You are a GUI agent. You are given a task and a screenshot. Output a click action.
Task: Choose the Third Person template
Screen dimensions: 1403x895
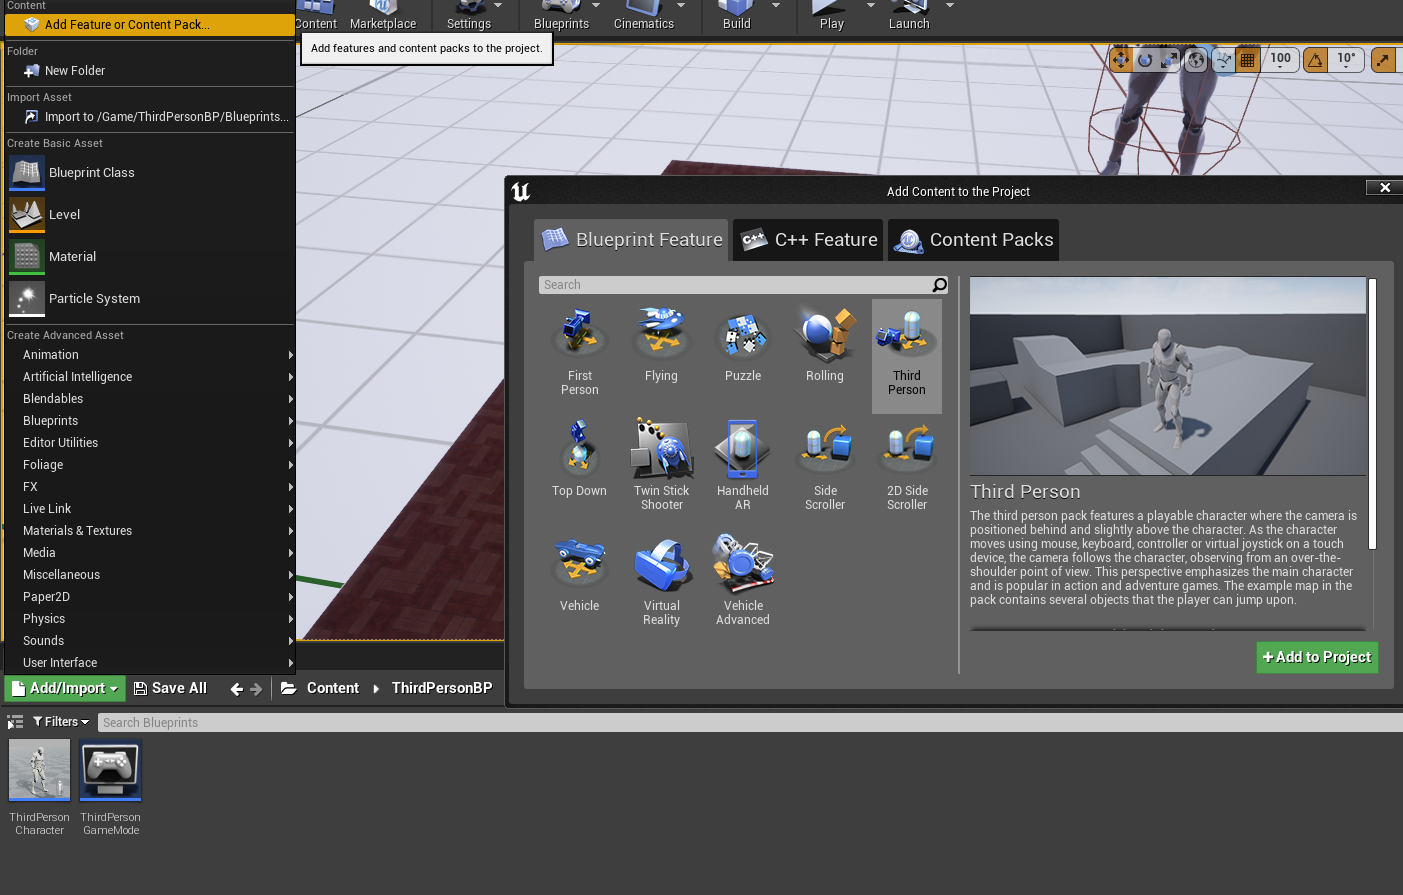(907, 355)
